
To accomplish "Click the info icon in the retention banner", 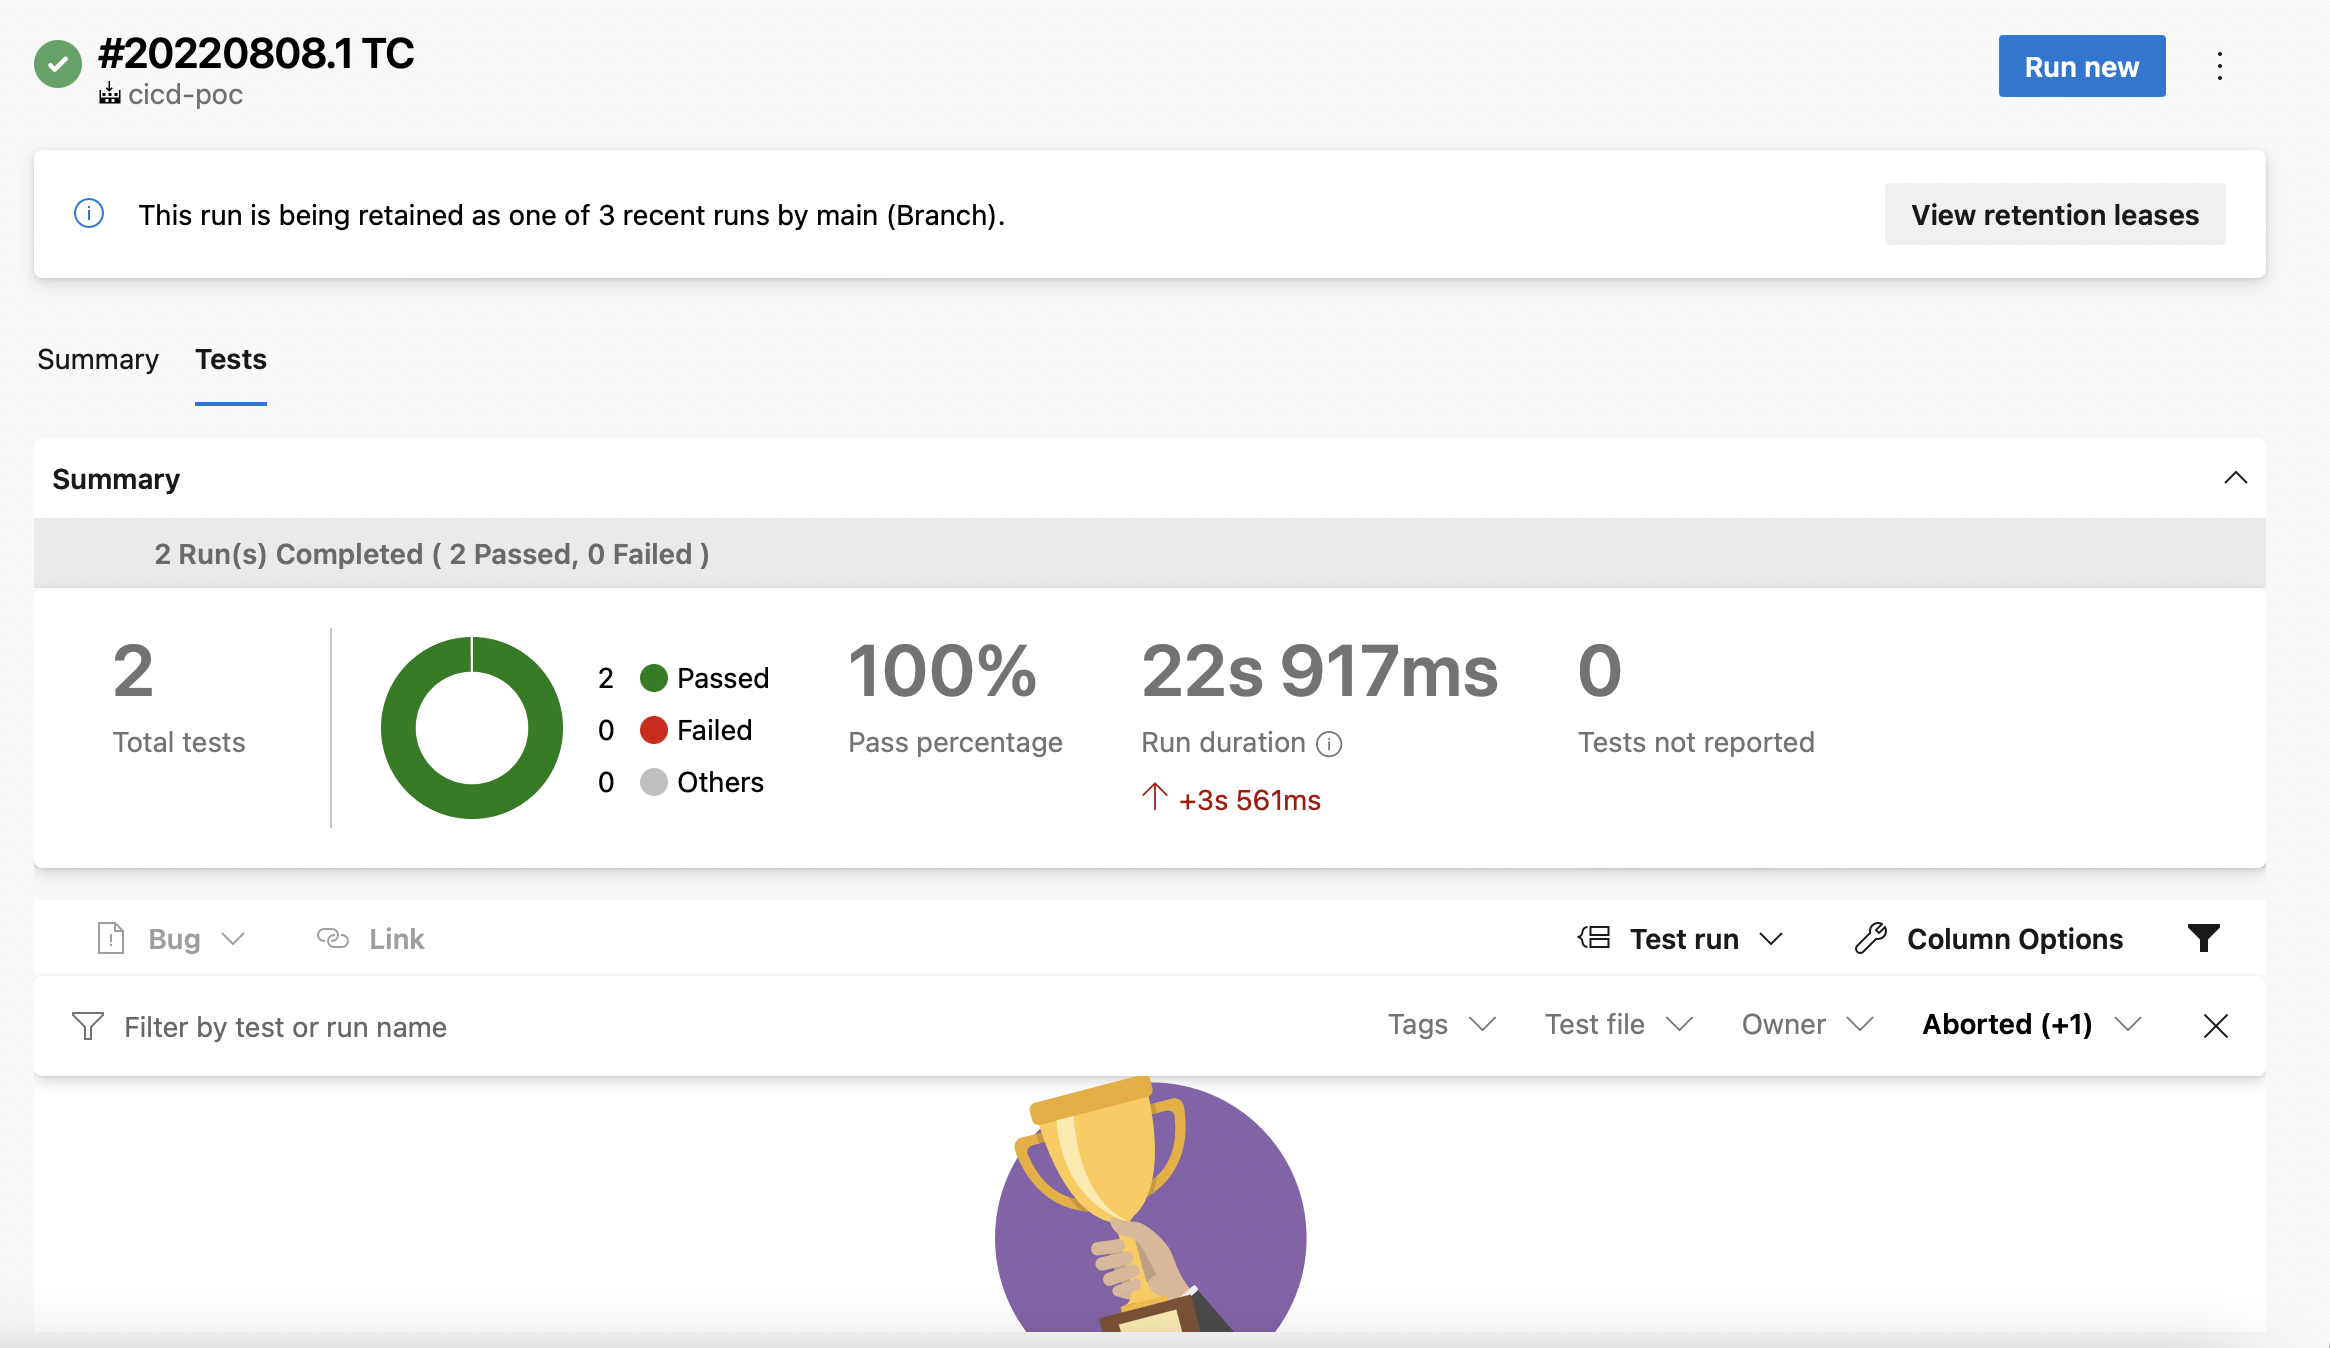I will pyautogui.click(x=88, y=214).
